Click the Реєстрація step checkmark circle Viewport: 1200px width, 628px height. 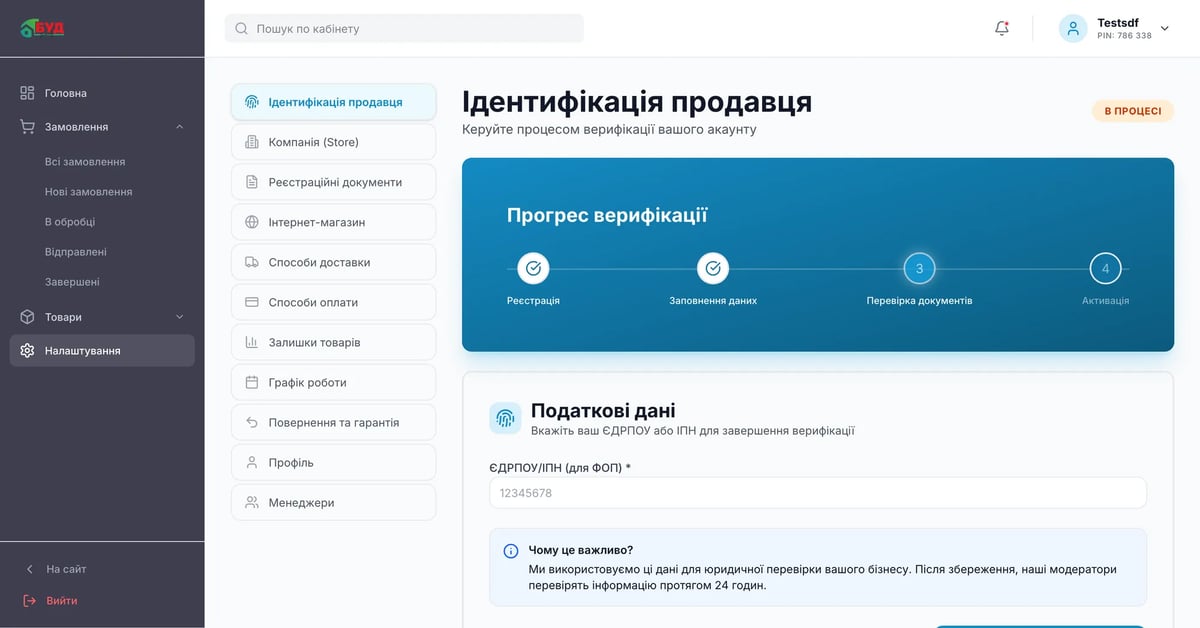[533, 268]
